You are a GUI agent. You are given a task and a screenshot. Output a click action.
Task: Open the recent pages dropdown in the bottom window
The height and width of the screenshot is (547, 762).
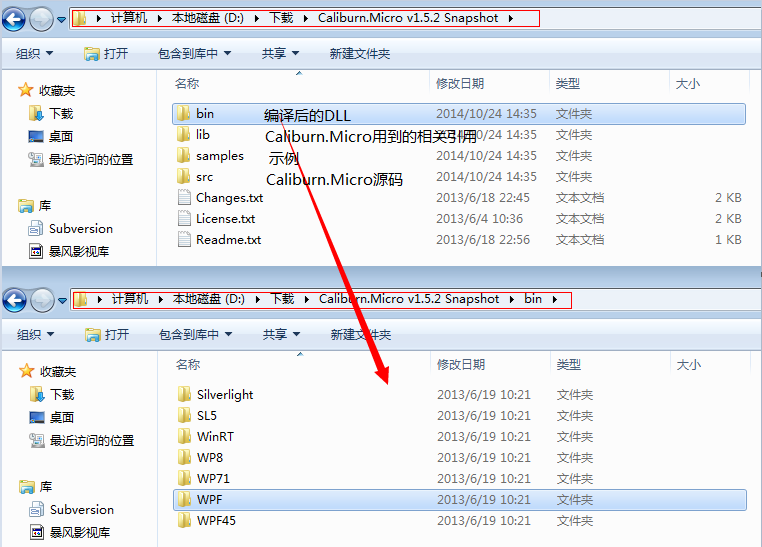coord(62,301)
